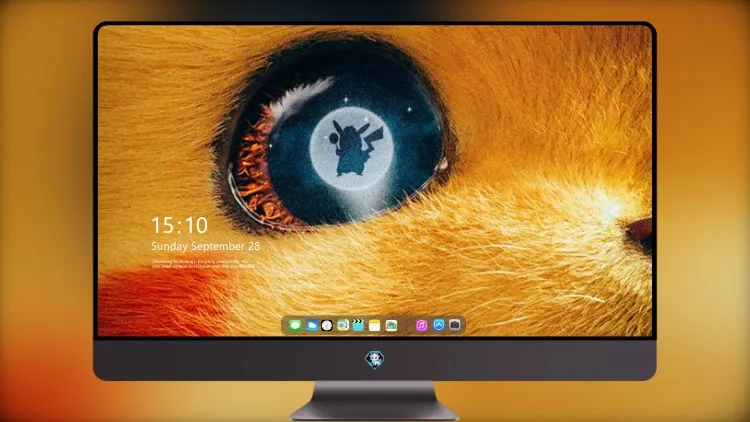Open the green Messages app in dock
Viewport: 750px width, 422px height.
click(295, 325)
